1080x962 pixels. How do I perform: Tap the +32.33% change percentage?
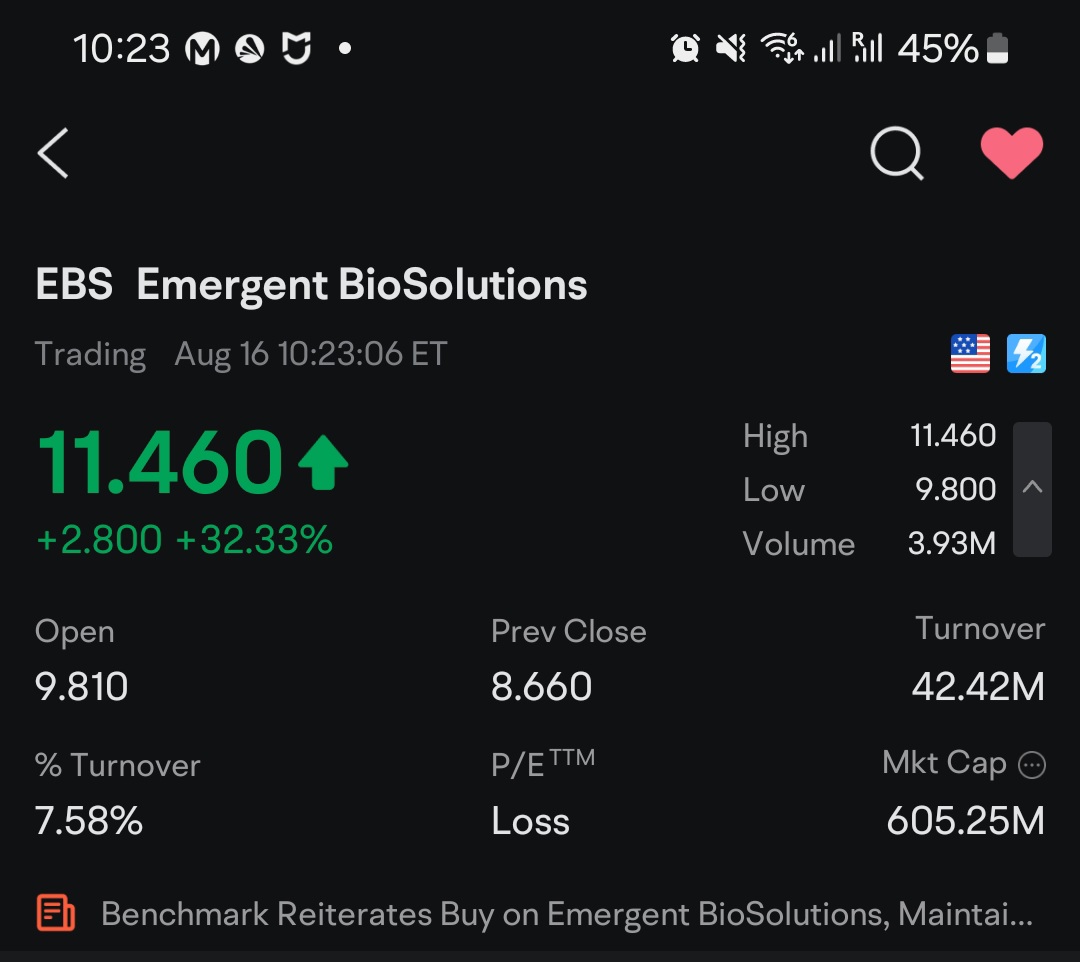pyautogui.click(x=254, y=540)
